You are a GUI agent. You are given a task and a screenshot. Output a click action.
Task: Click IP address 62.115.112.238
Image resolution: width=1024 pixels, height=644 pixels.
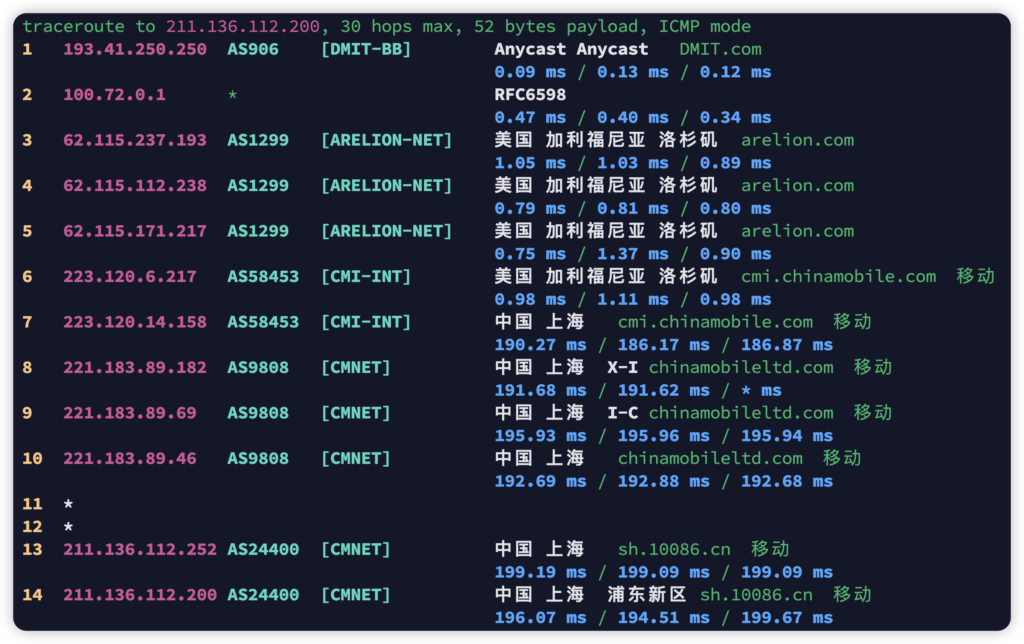click(135, 185)
